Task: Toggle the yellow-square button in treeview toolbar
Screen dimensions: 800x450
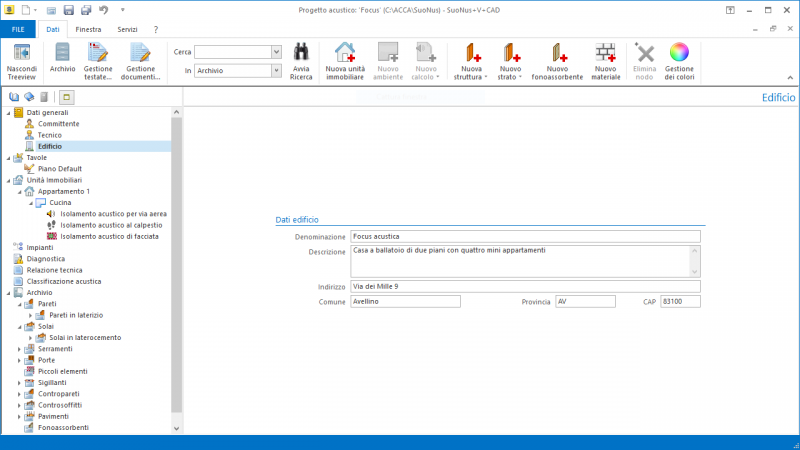Action: click(66, 97)
